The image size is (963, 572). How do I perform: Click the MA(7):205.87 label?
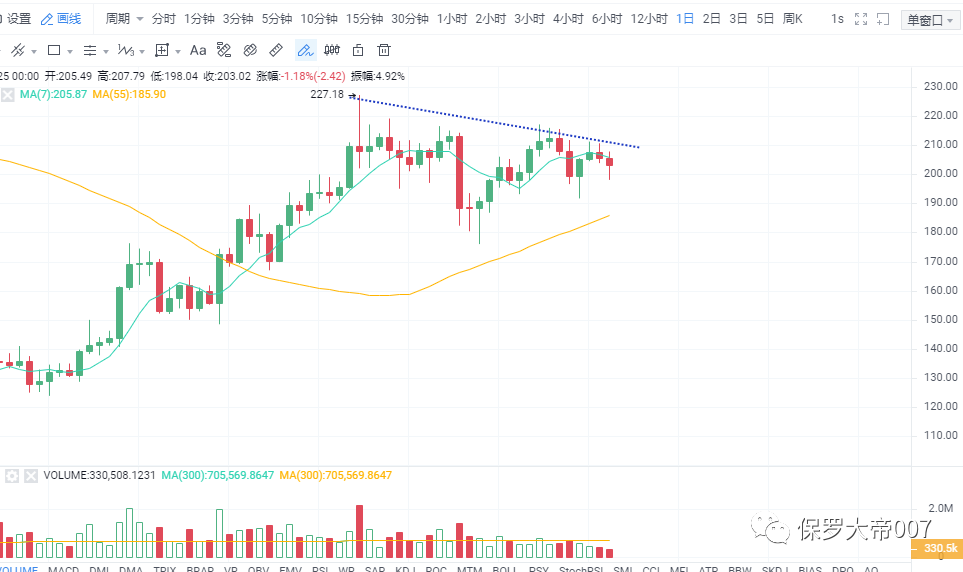[53, 95]
